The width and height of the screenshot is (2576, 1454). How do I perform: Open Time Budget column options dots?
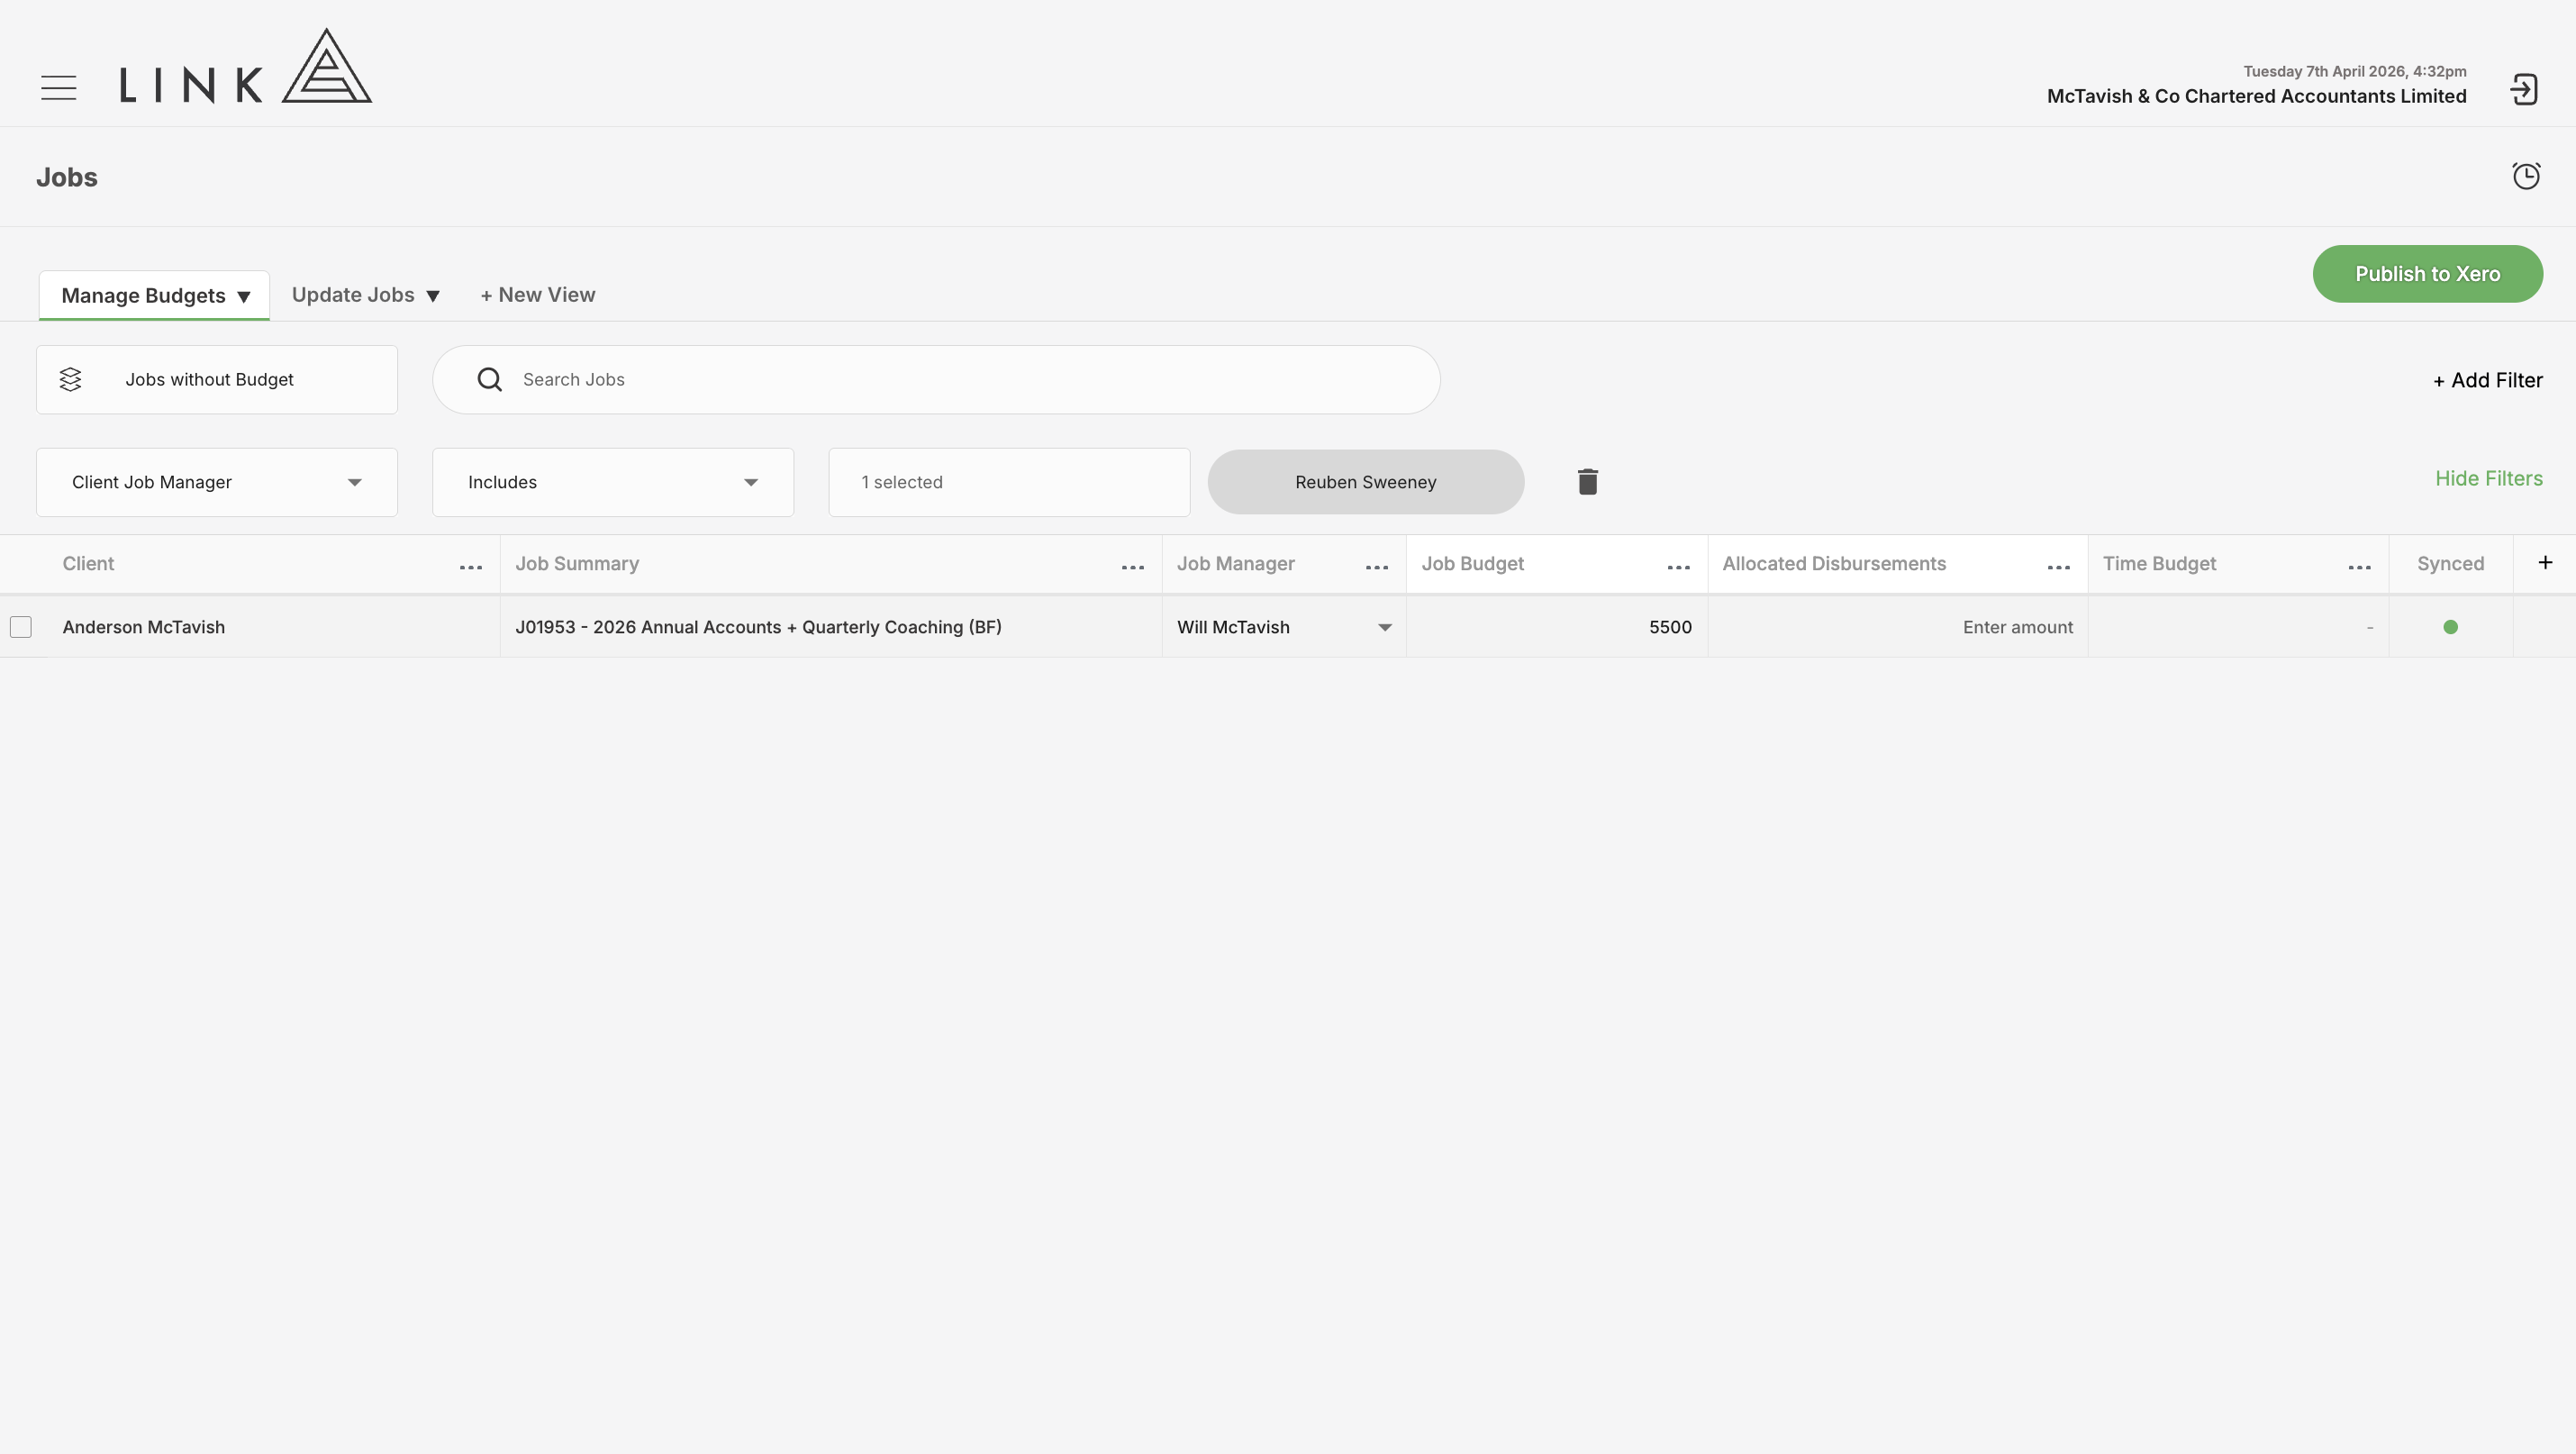(2360, 567)
